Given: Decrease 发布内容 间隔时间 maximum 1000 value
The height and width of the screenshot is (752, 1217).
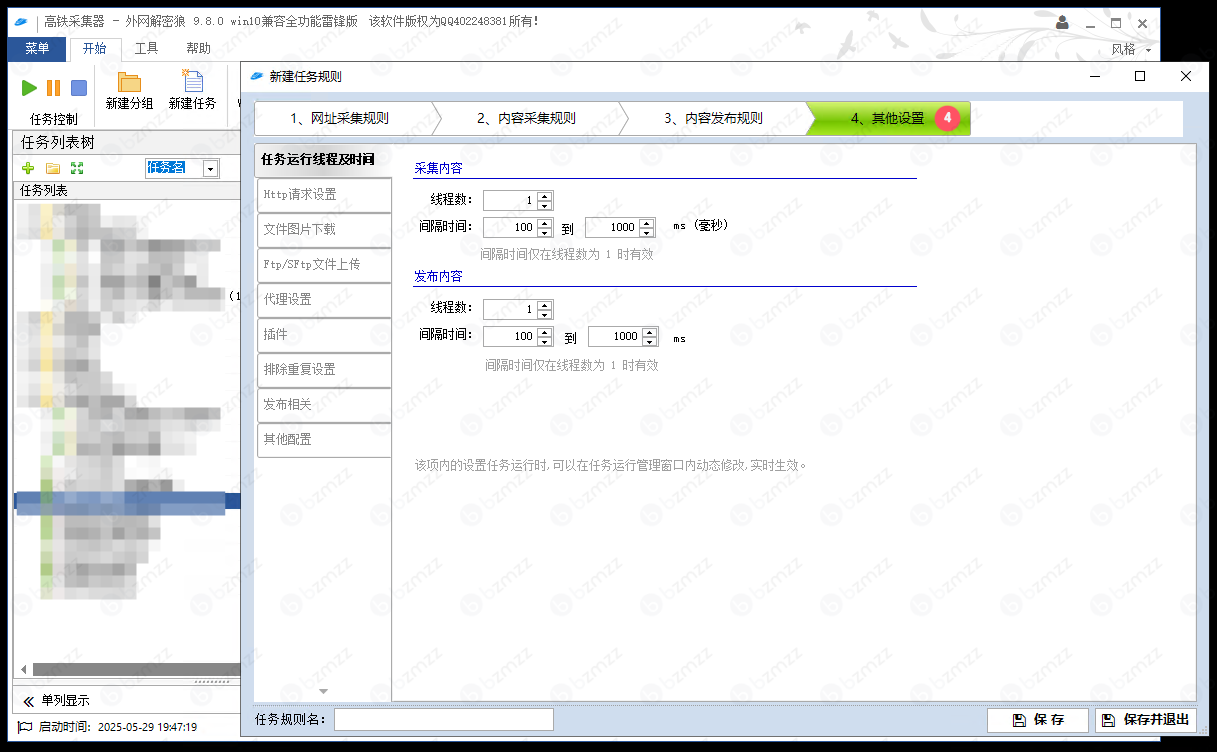Looking at the screenshot, I should click(650, 341).
